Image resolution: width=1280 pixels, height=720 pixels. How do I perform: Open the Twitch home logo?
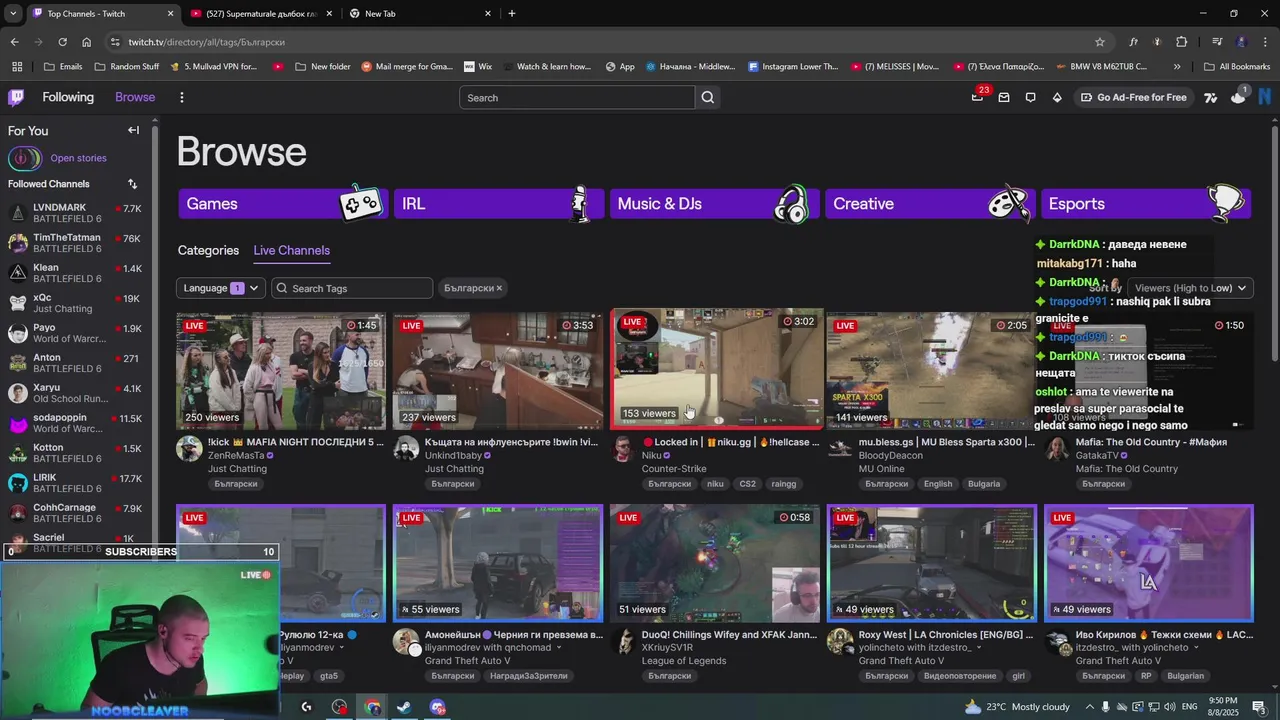click(x=16, y=97)
